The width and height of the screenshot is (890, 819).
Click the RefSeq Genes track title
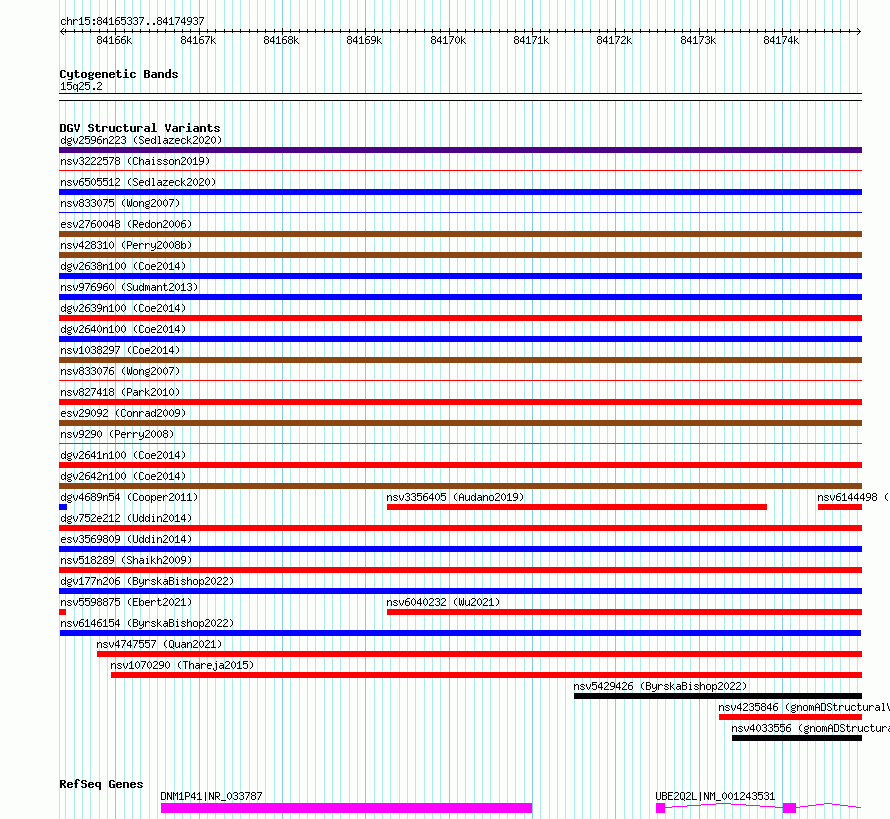click(101, 784)
